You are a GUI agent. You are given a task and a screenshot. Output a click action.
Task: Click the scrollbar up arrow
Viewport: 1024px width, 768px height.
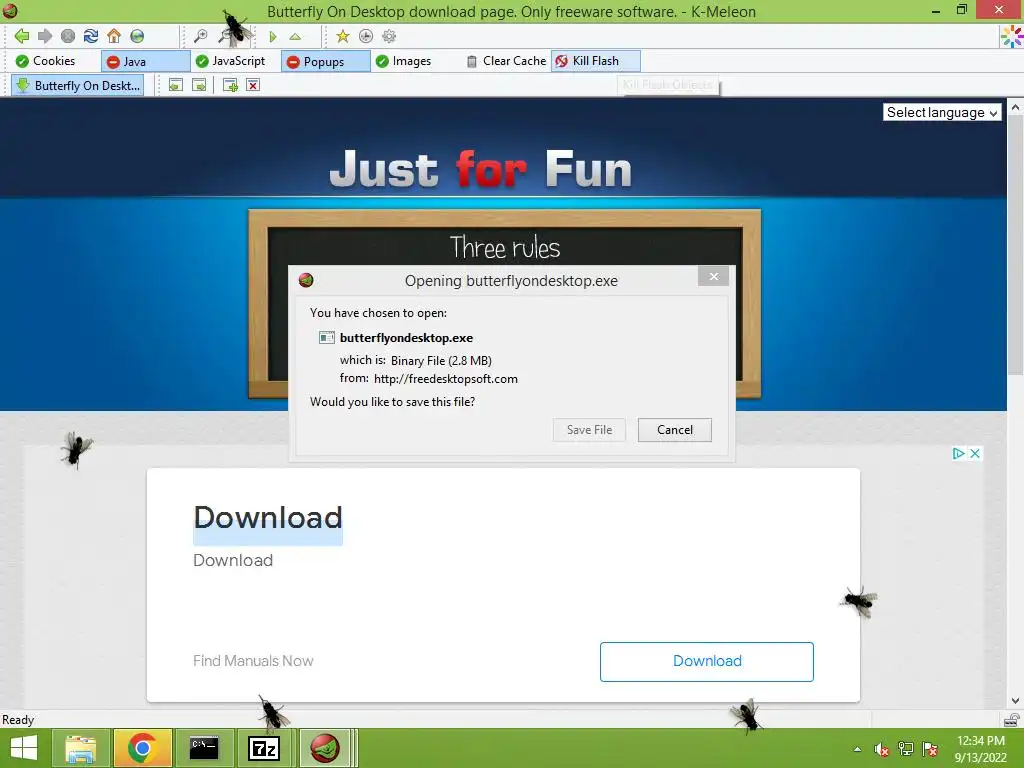1016,106
